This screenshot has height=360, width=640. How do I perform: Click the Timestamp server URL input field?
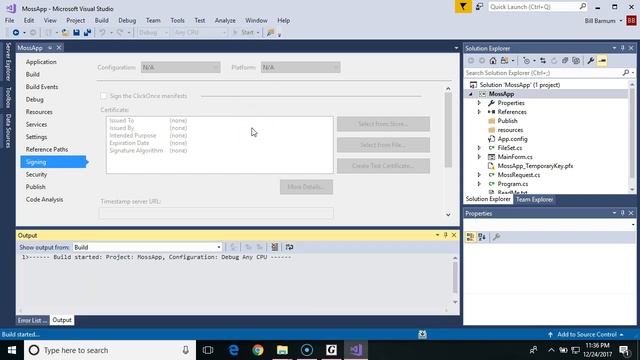point(216,213)
